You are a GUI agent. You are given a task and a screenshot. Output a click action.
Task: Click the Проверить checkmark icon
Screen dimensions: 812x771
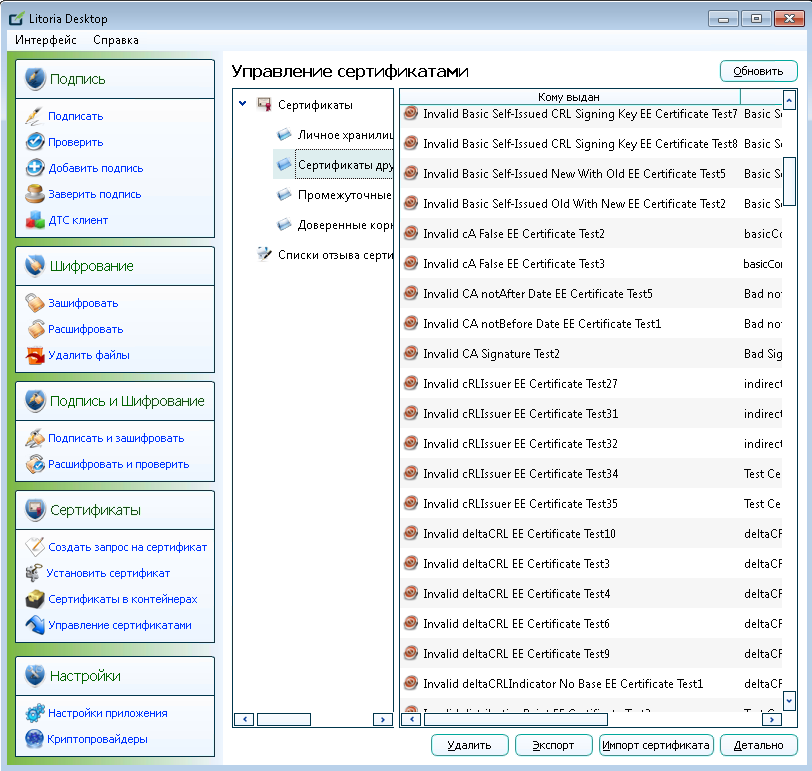click(x=35, y=142)
